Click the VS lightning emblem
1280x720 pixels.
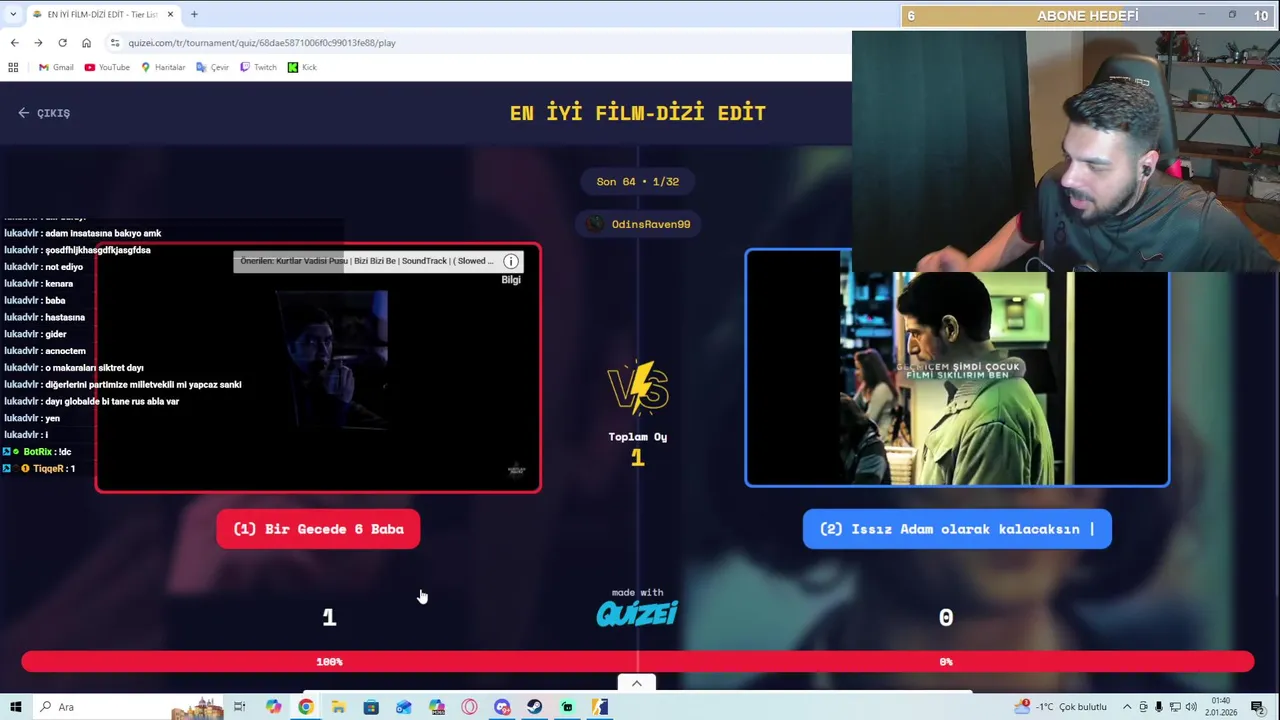tap(638, 388)
